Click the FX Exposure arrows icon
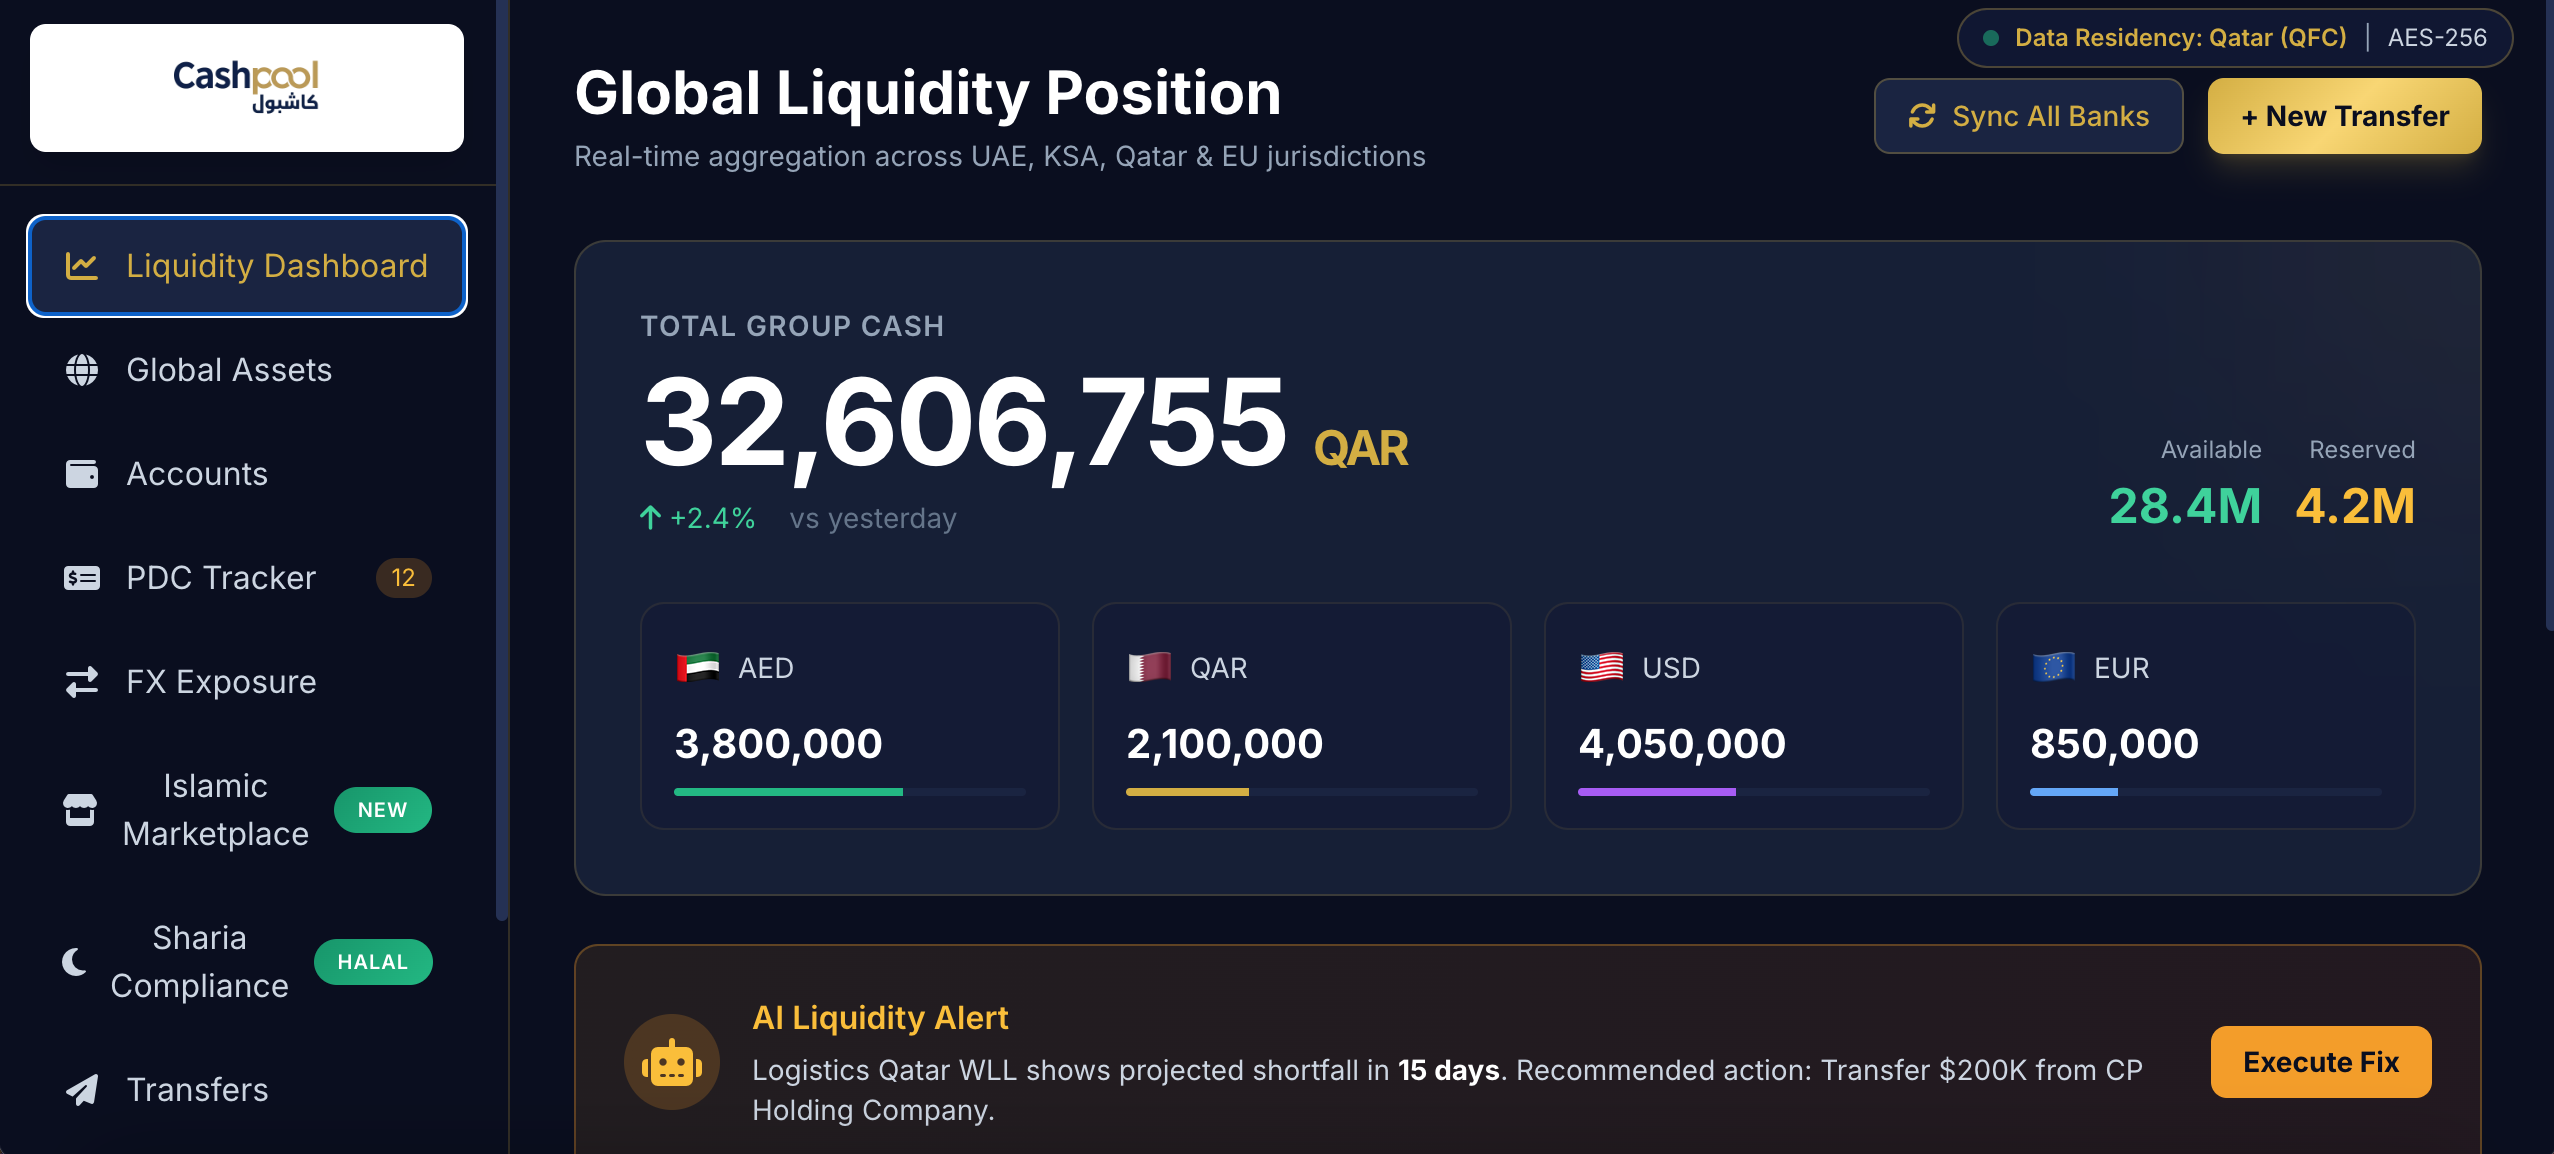 [82, 681]
